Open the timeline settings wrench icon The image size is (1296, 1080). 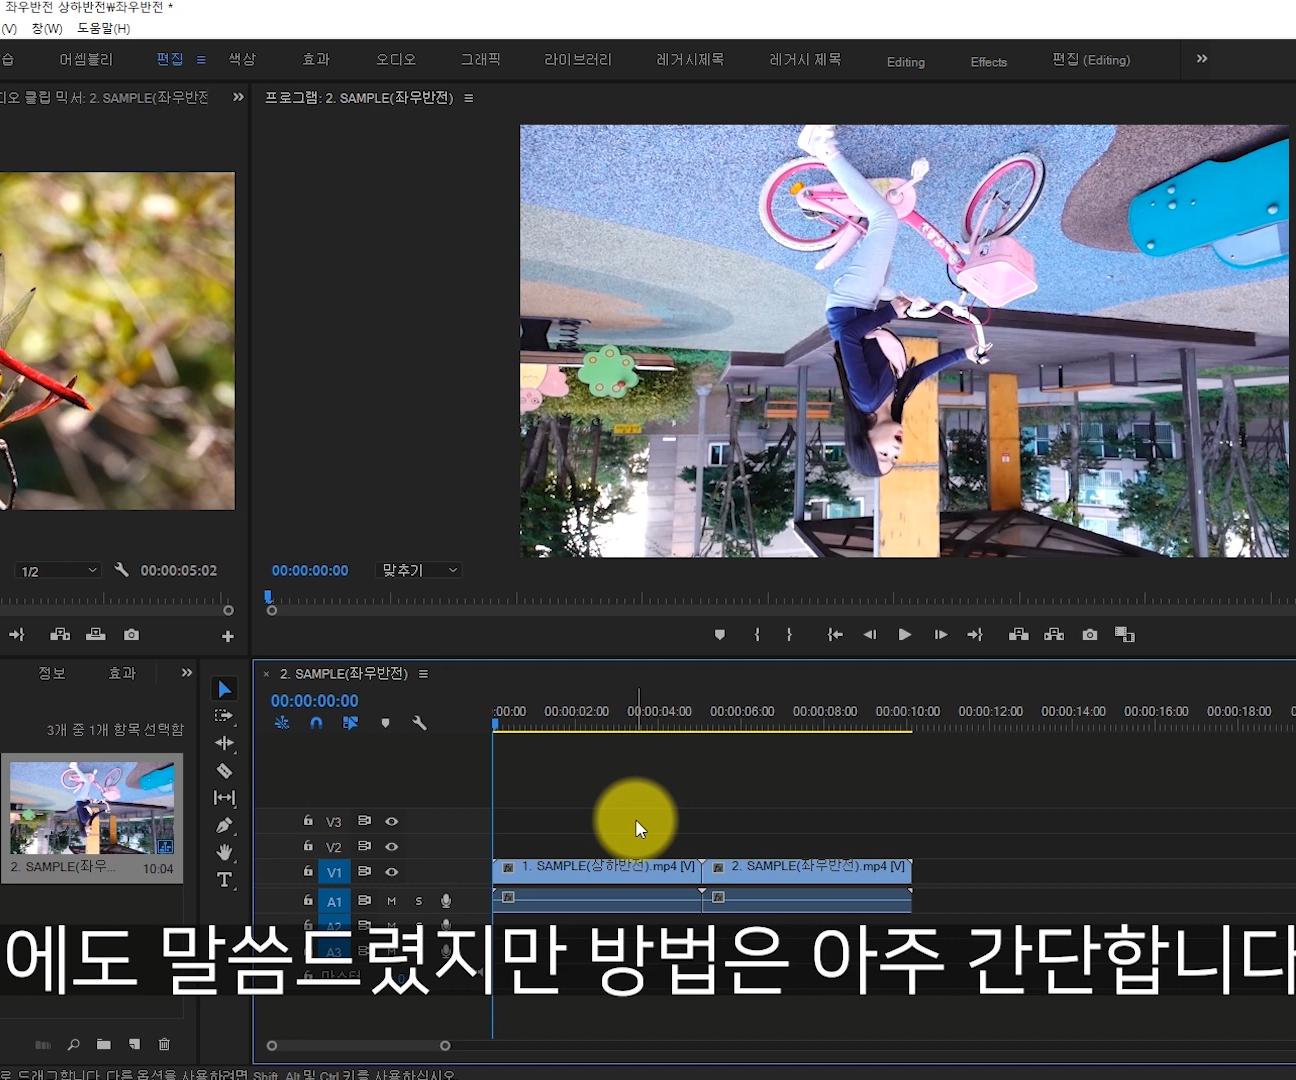pos(420,722)
